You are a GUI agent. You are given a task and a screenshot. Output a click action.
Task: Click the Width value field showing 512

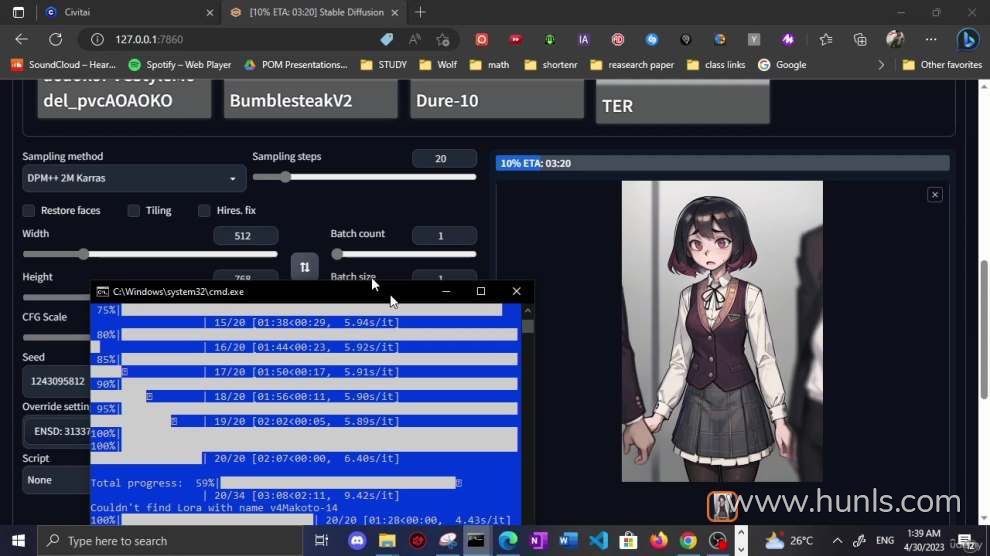(245, 236)
